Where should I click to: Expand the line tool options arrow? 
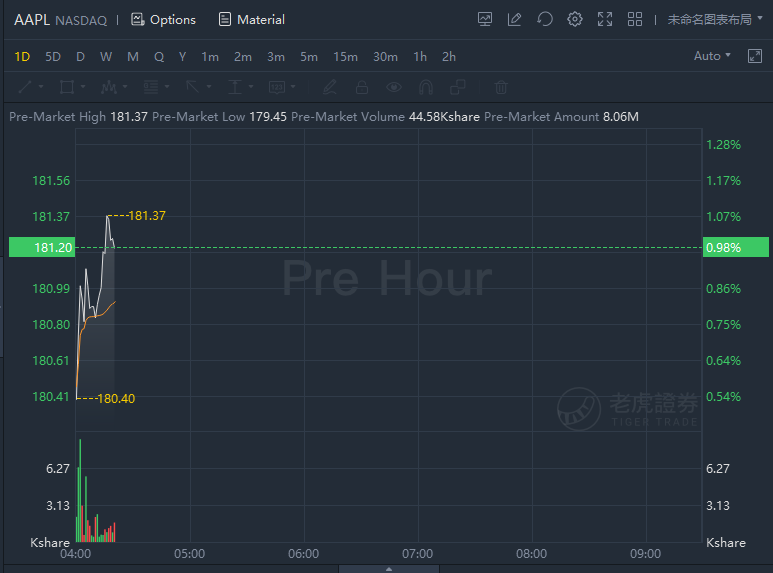[41, 87]
